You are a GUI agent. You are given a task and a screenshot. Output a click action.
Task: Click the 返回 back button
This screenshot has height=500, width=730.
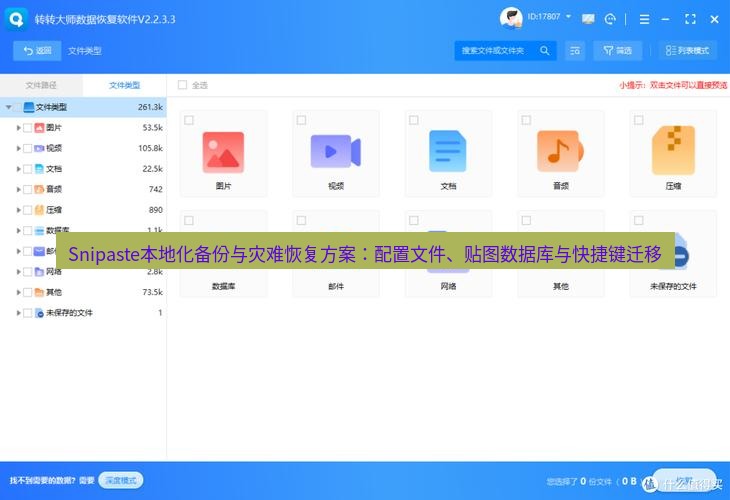coord(37,50)
